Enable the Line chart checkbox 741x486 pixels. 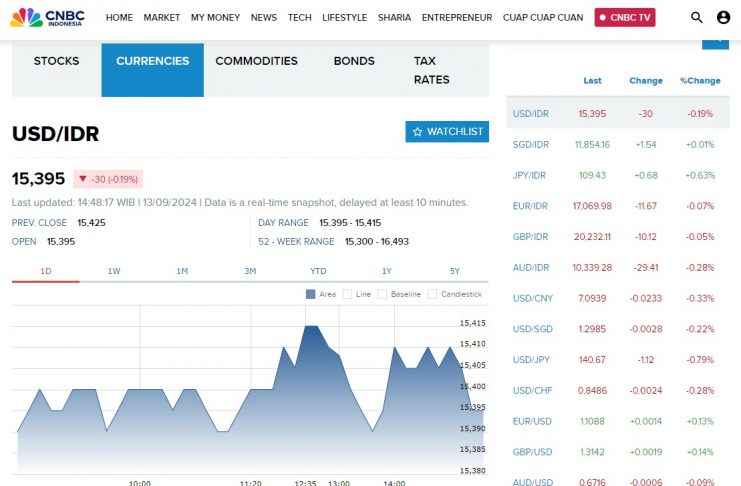(348, 294)
